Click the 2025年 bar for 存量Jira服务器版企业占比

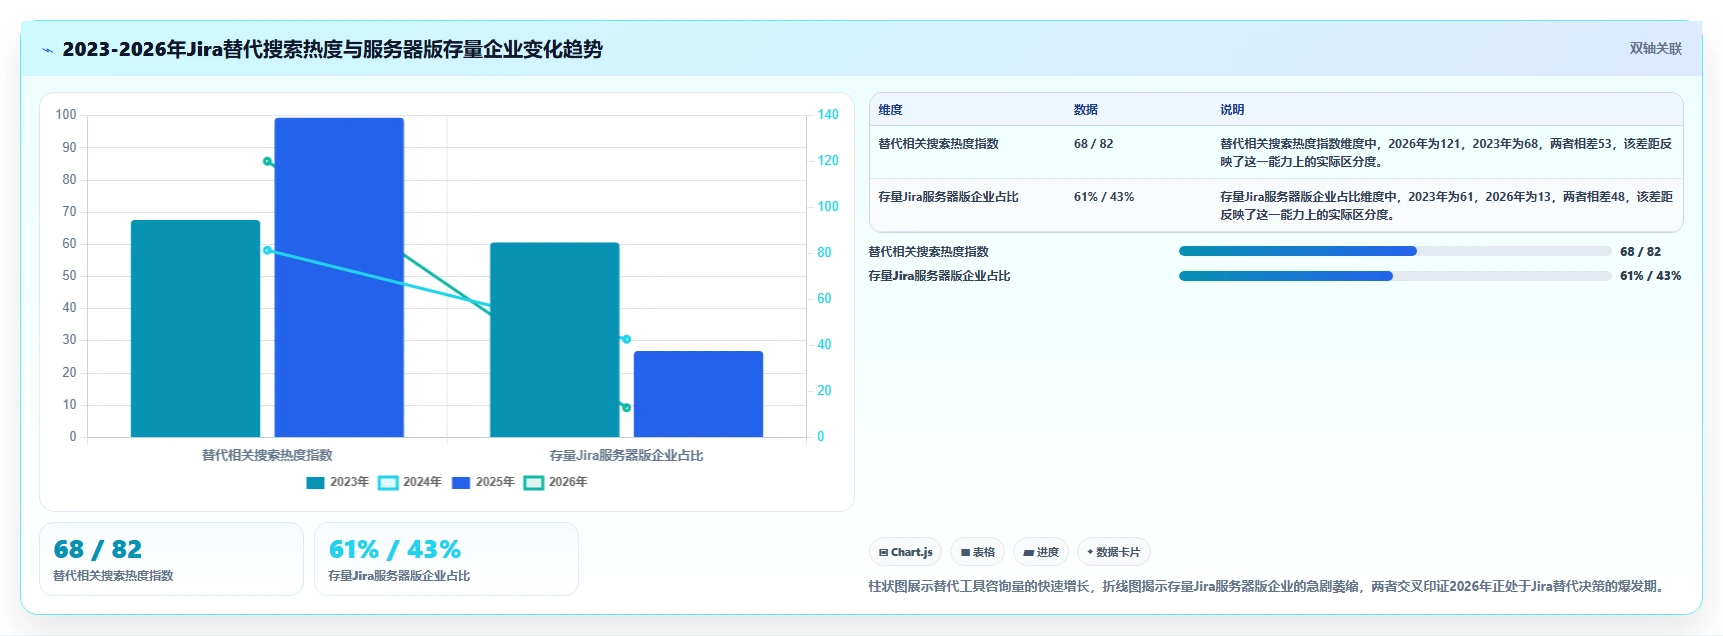click(x=698, y=394)
